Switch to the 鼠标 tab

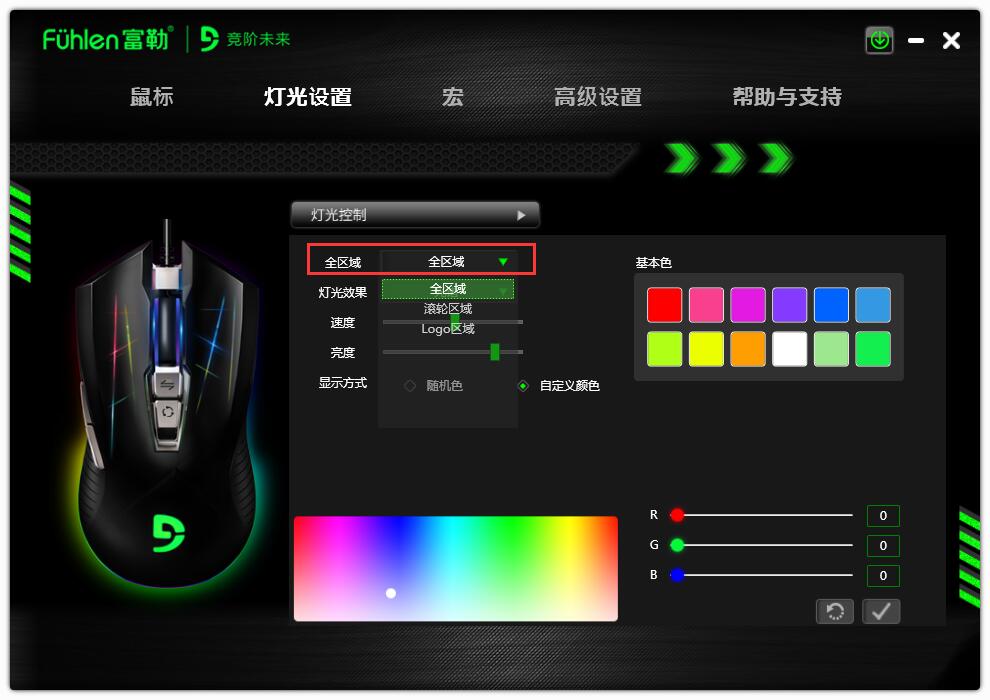click(151, 97)
